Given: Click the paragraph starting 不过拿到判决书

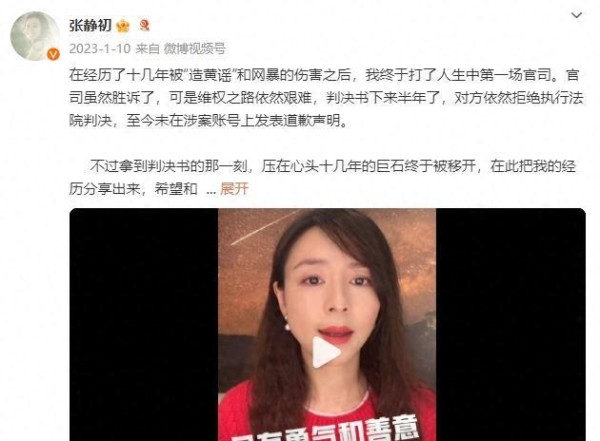Looking at the screenshot, I should [x=323, y=178].
